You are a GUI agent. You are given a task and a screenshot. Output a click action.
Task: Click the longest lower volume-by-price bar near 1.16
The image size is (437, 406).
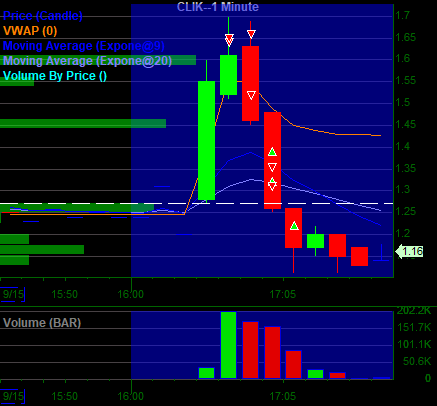pos(42,249)
